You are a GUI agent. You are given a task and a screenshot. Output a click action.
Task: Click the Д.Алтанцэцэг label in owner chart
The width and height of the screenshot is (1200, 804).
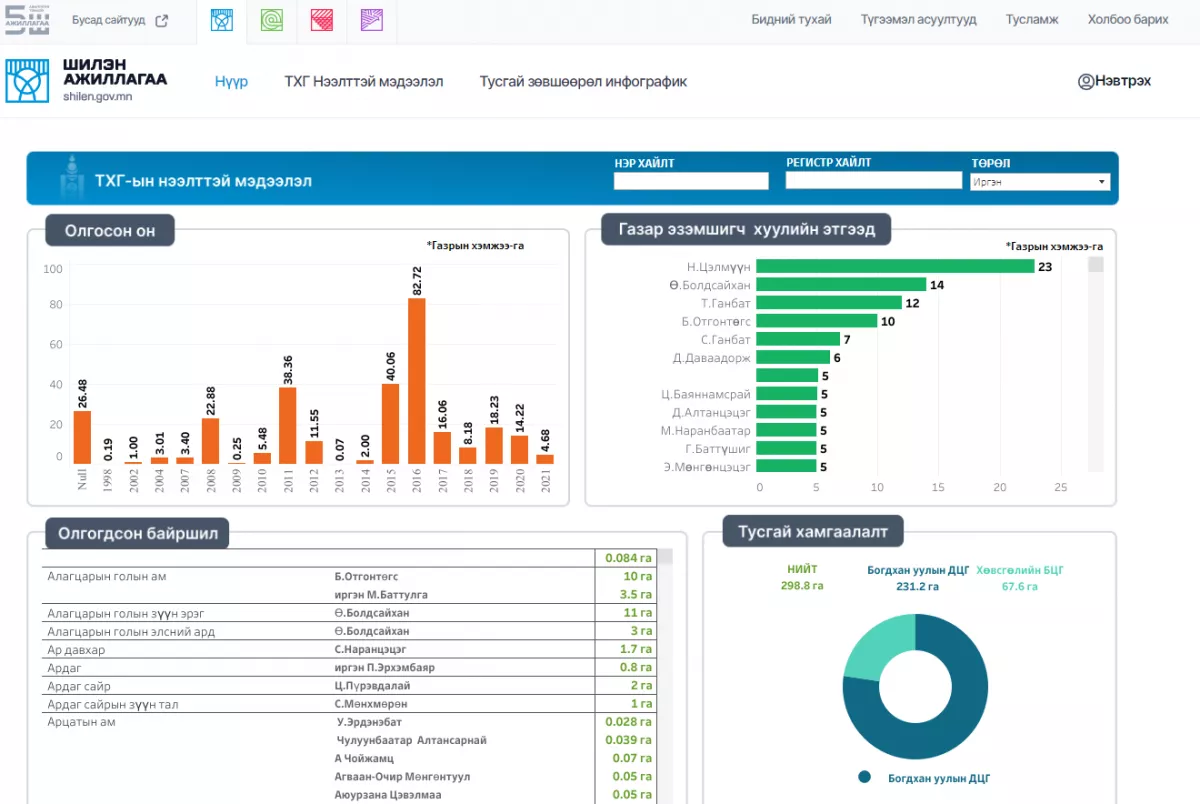[711, 412]
